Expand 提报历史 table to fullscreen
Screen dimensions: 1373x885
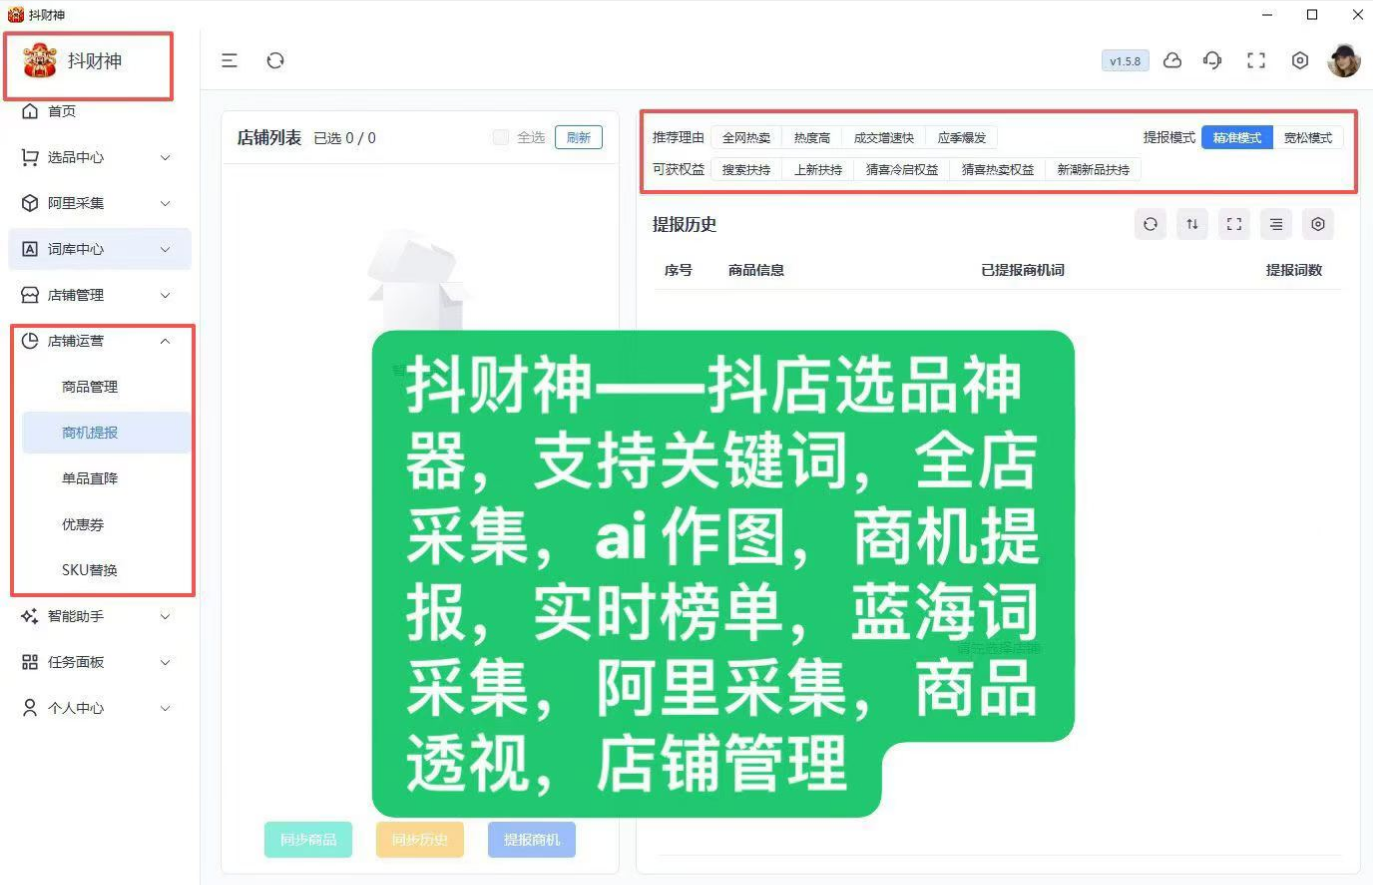pos(1234,224)
